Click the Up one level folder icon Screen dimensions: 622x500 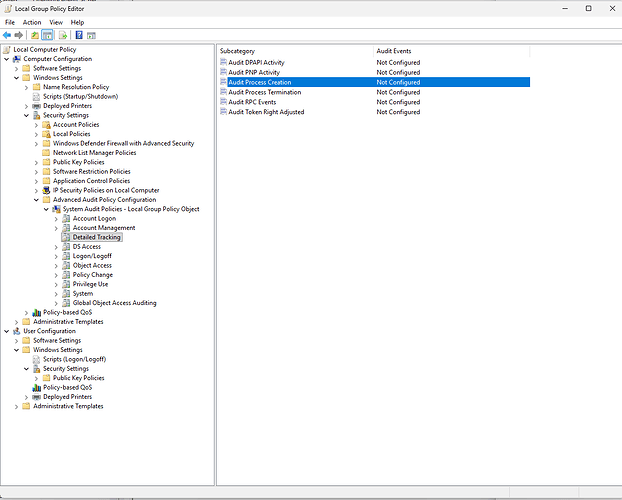pos(35,35)
